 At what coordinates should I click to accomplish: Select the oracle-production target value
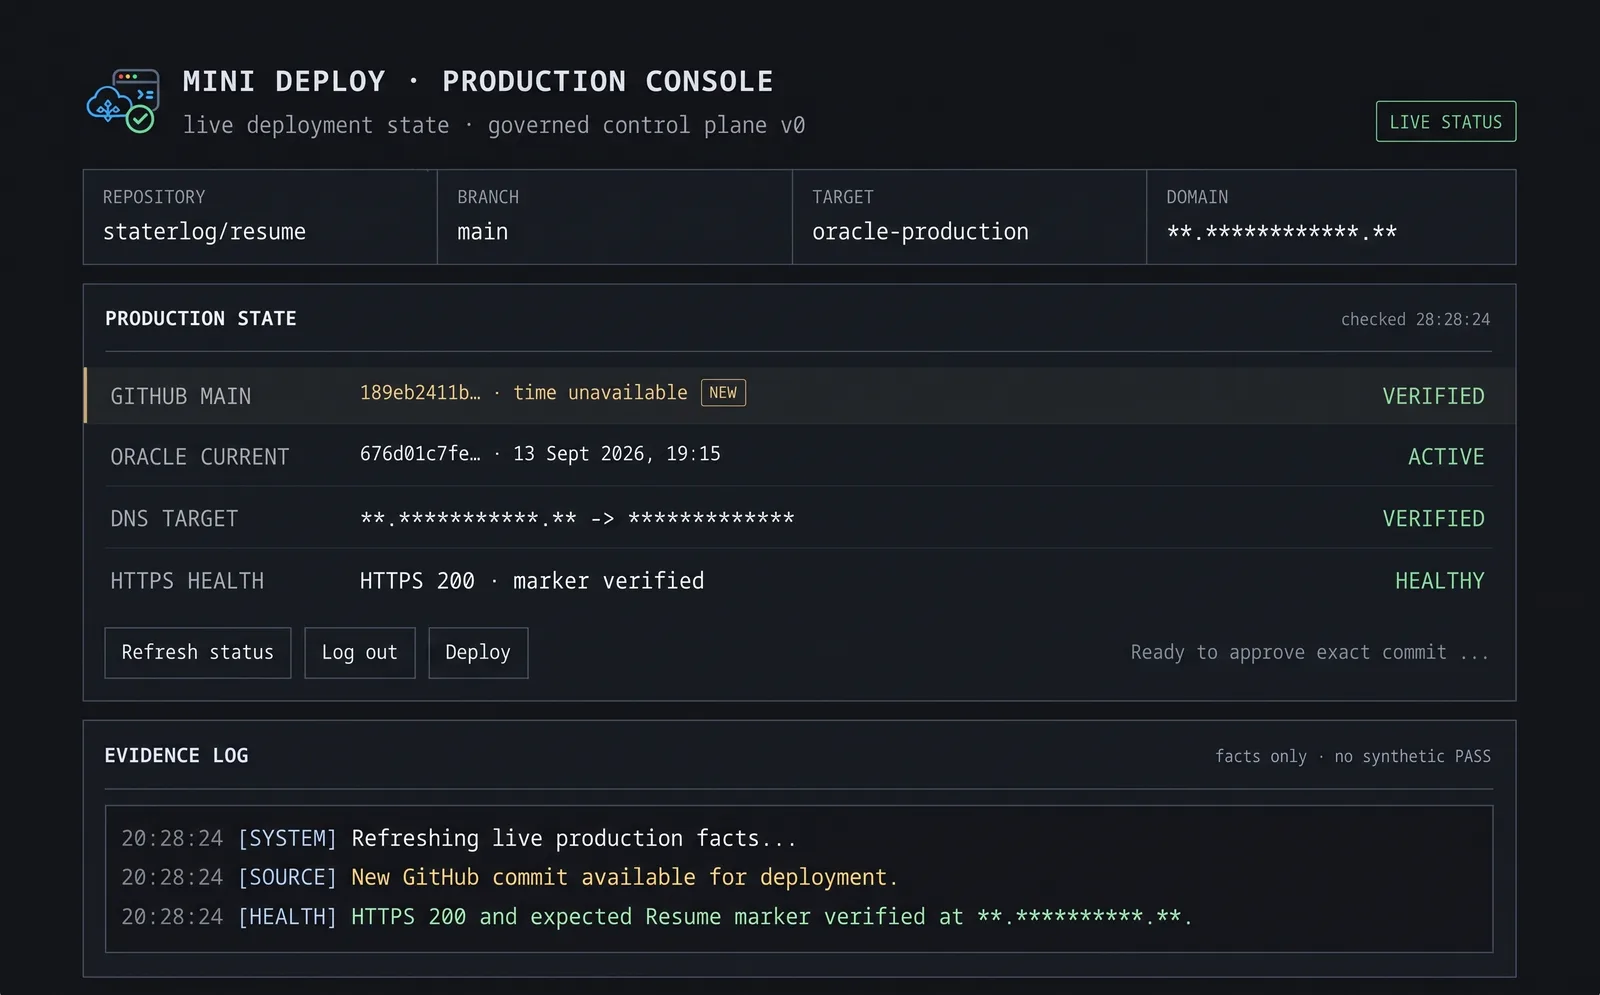920,232
